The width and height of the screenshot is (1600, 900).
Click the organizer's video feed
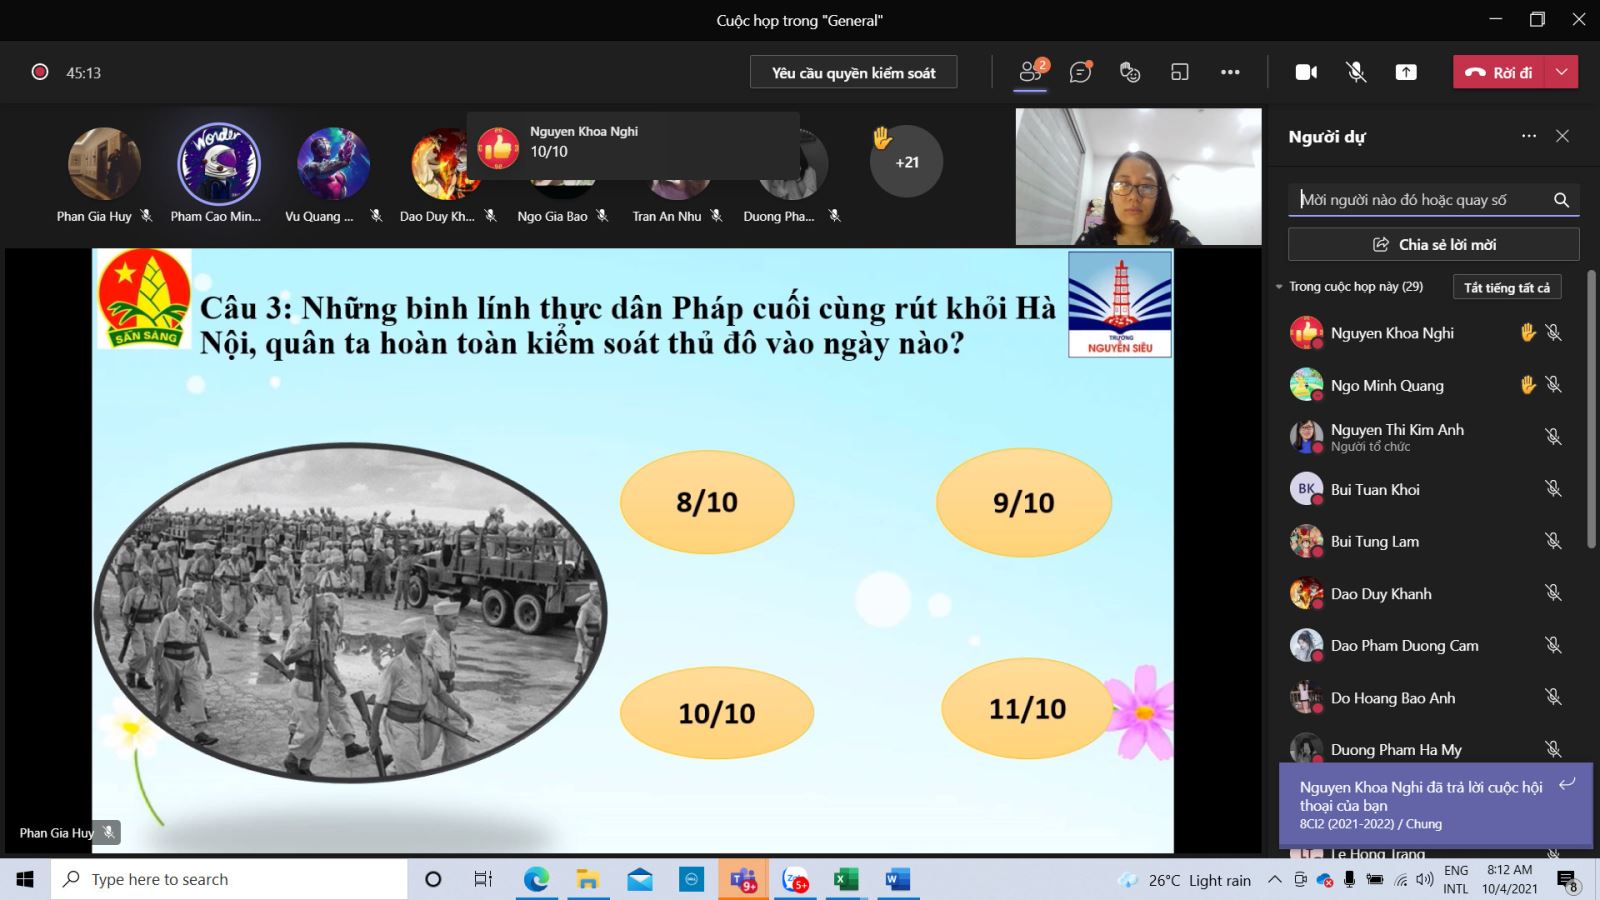tap(1139, 176)
